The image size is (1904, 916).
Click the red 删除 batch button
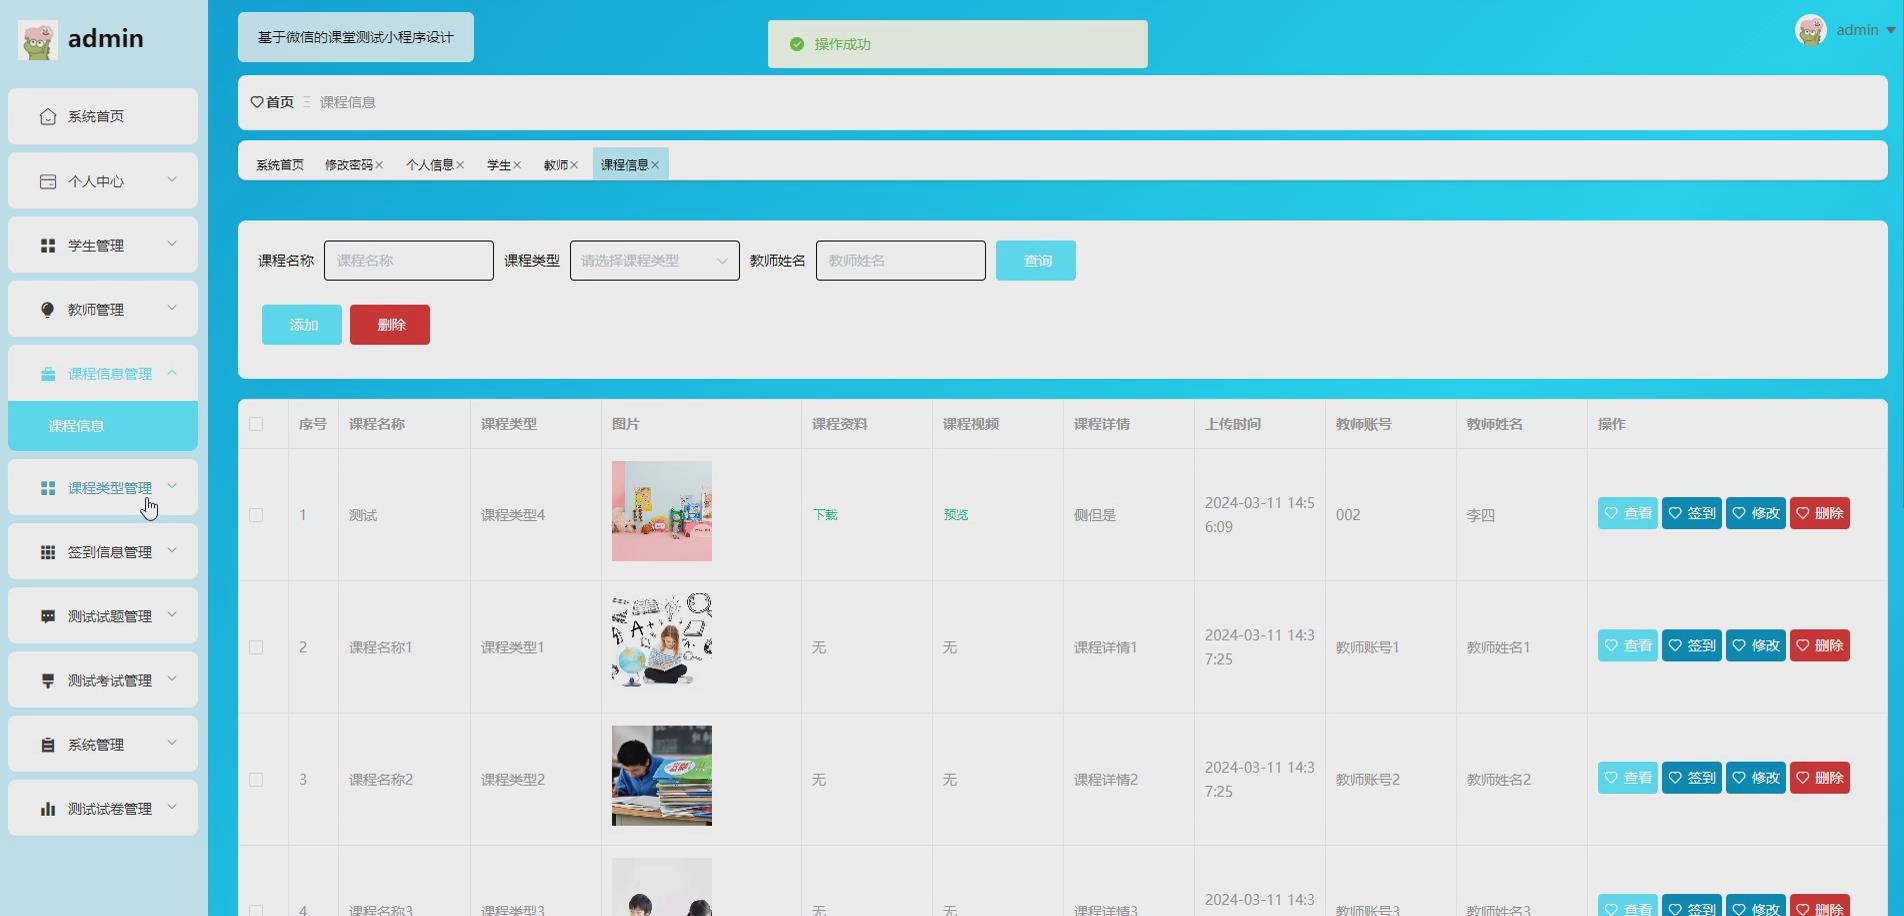(390, 324)
